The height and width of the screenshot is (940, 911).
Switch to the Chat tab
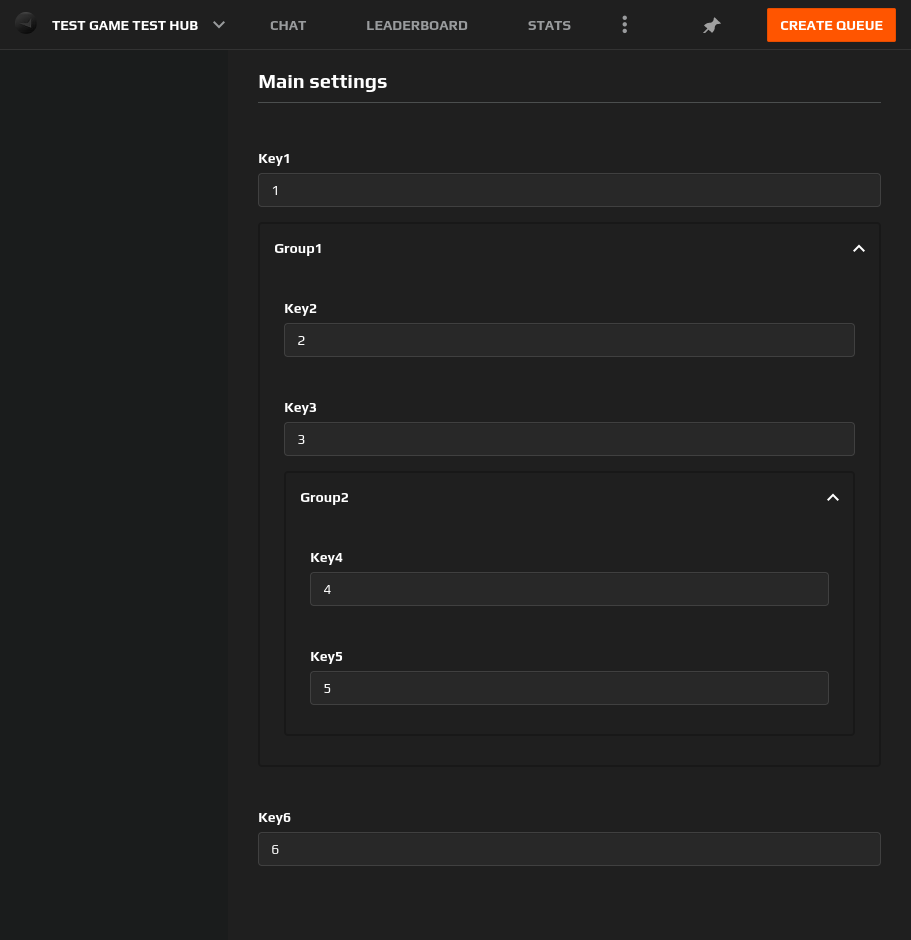(288, 26)
